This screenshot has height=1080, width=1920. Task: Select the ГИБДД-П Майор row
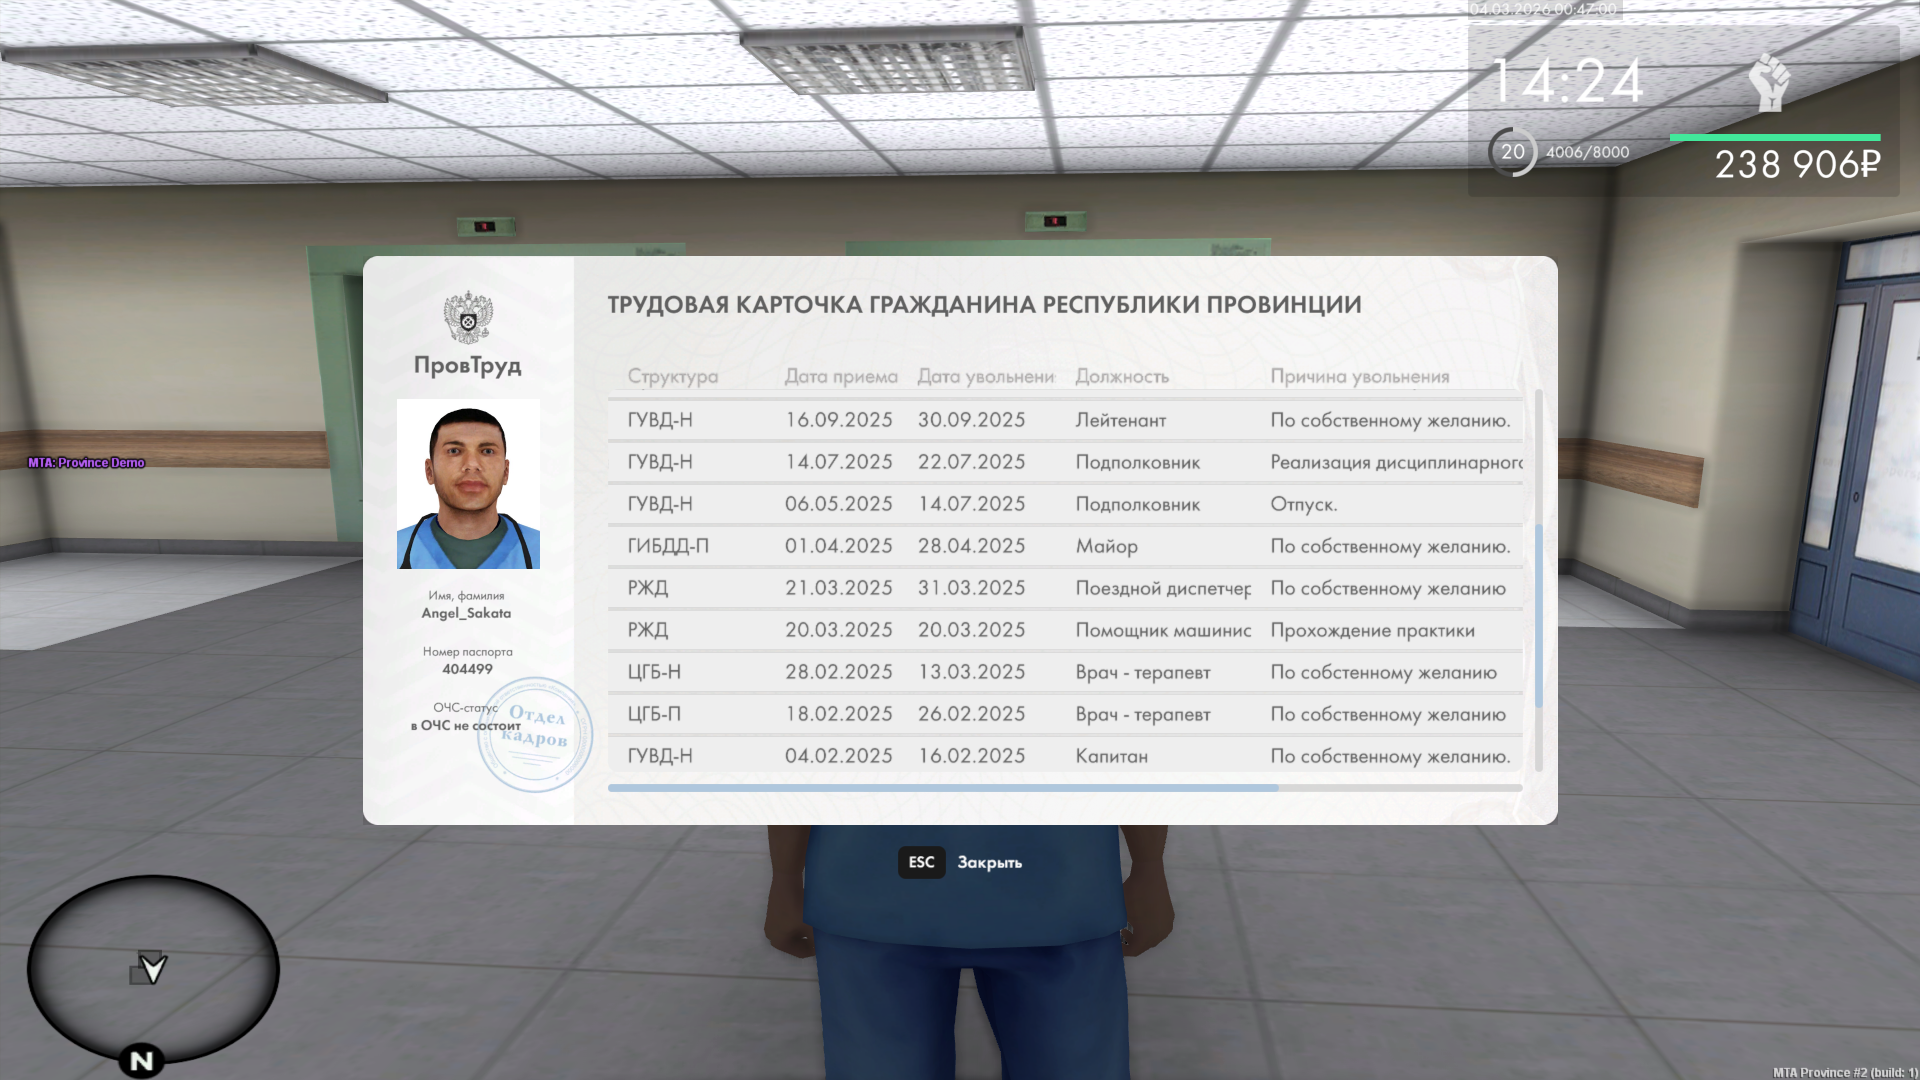click(x=1065, y=546)
